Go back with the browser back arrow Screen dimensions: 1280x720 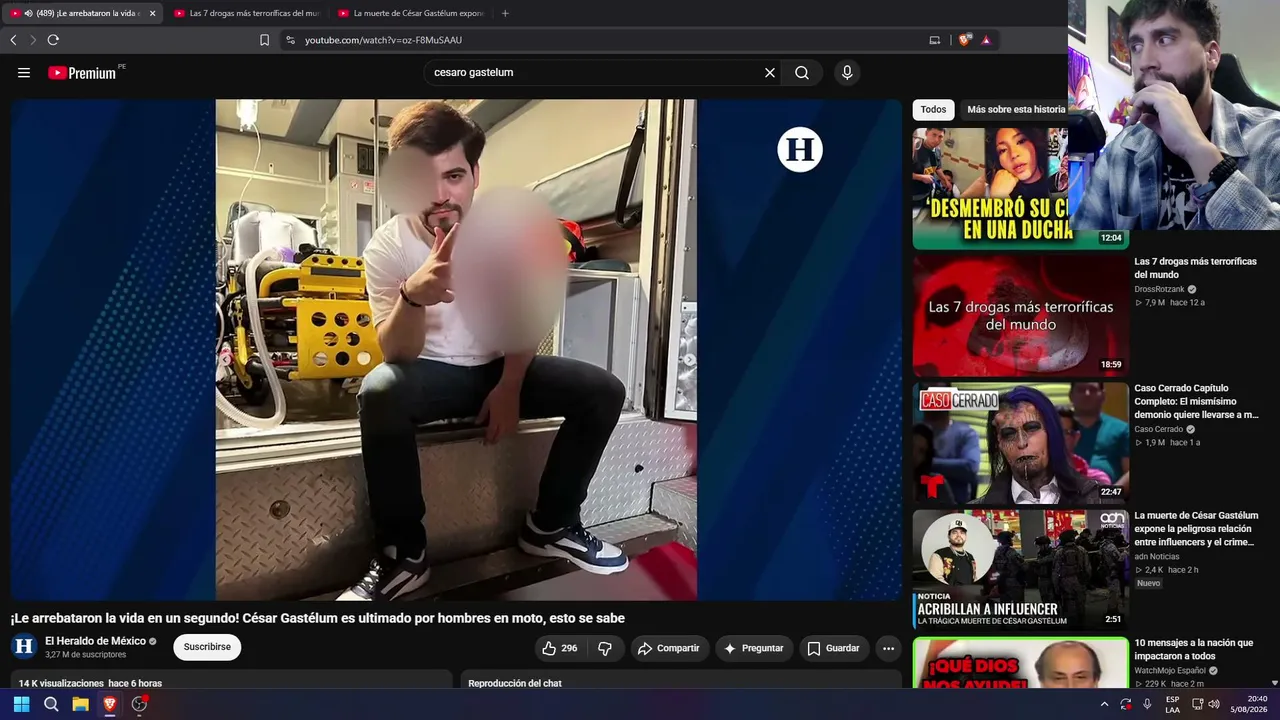click(x=13, y=40)
